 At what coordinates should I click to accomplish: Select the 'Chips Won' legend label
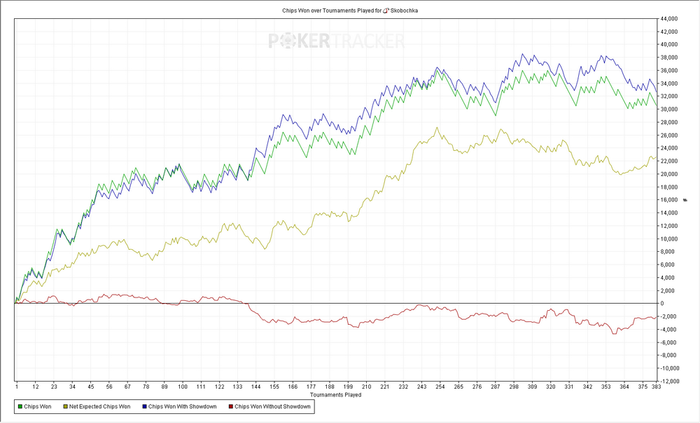(38, 406)
